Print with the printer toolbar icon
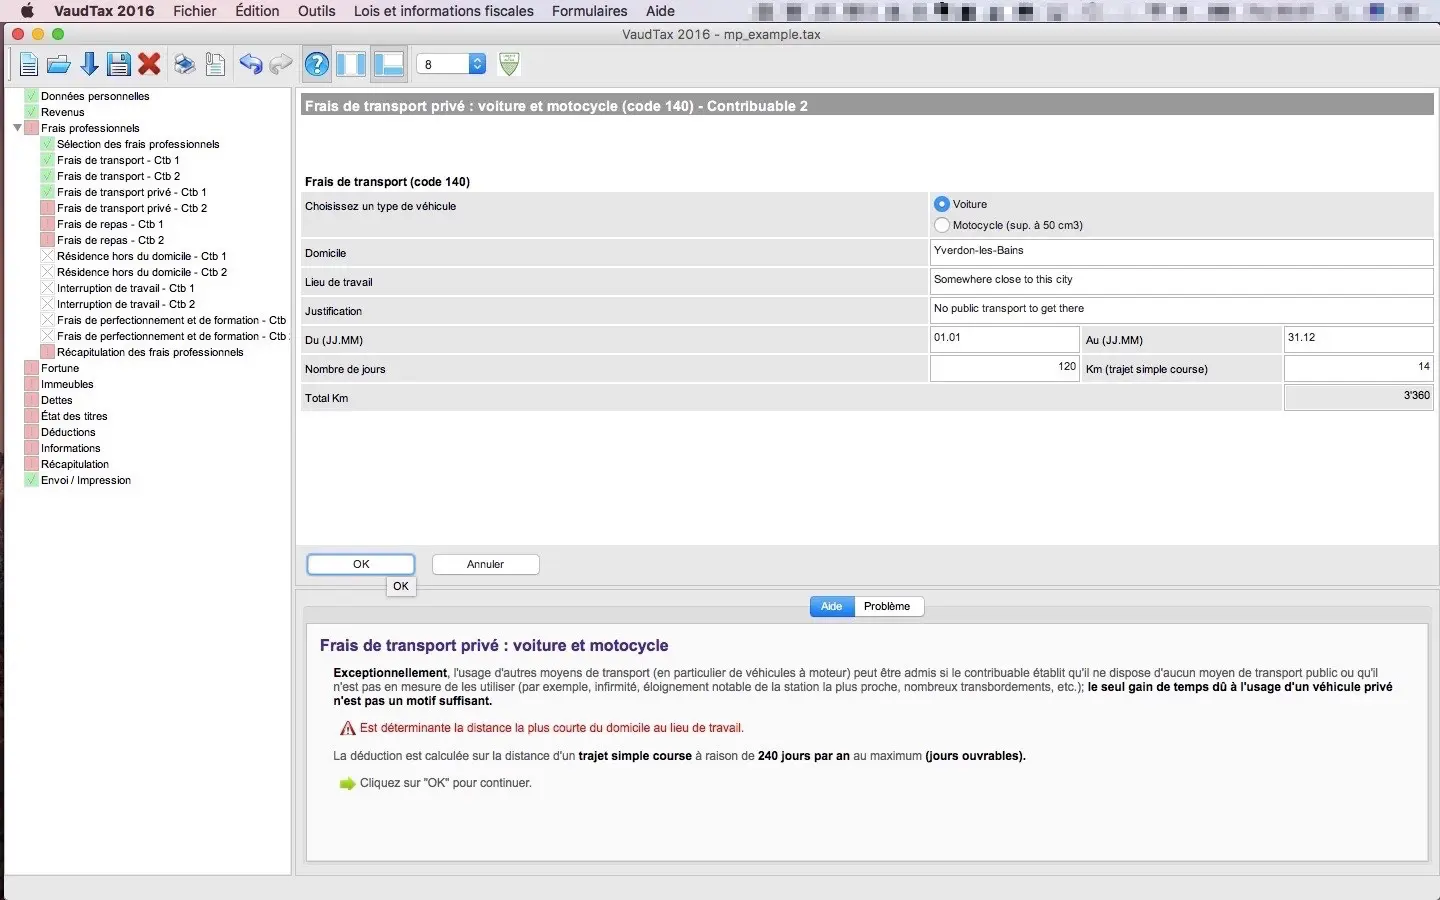 184,65
